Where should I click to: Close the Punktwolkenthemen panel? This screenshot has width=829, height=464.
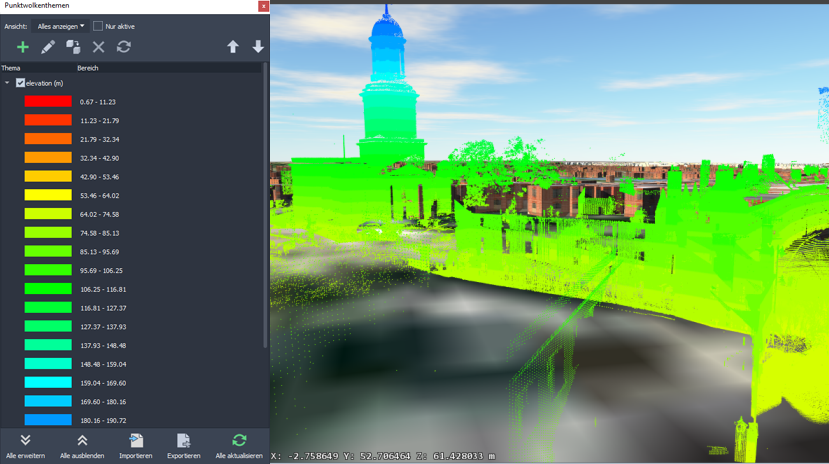click(x=263, y=6)
